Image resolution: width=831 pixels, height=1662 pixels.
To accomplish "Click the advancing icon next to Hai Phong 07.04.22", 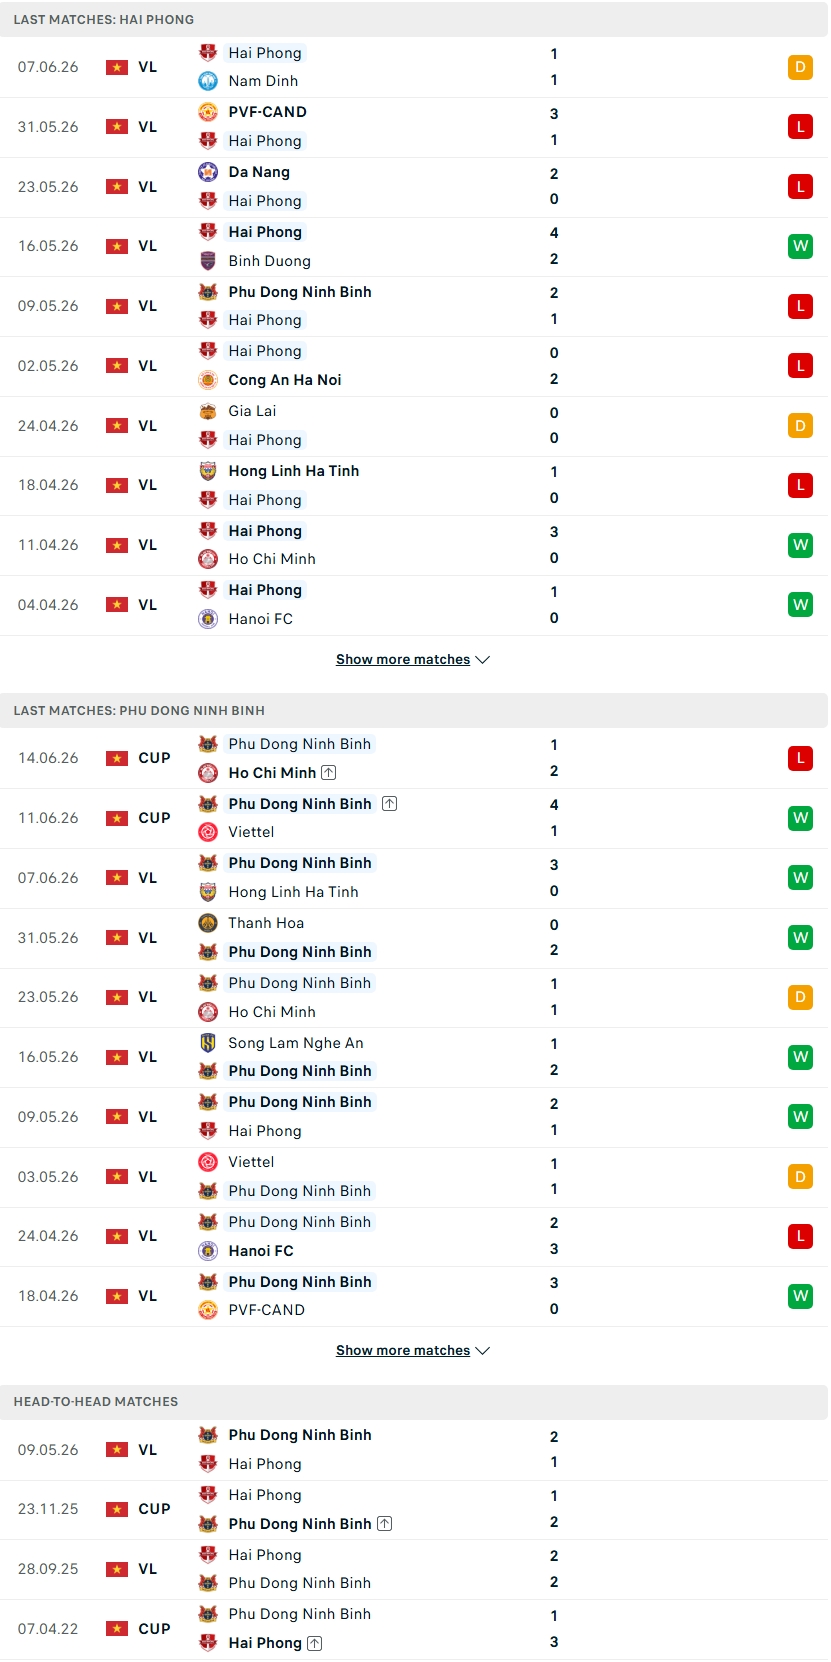I will pyautogui.click(x=315, y=1643).
